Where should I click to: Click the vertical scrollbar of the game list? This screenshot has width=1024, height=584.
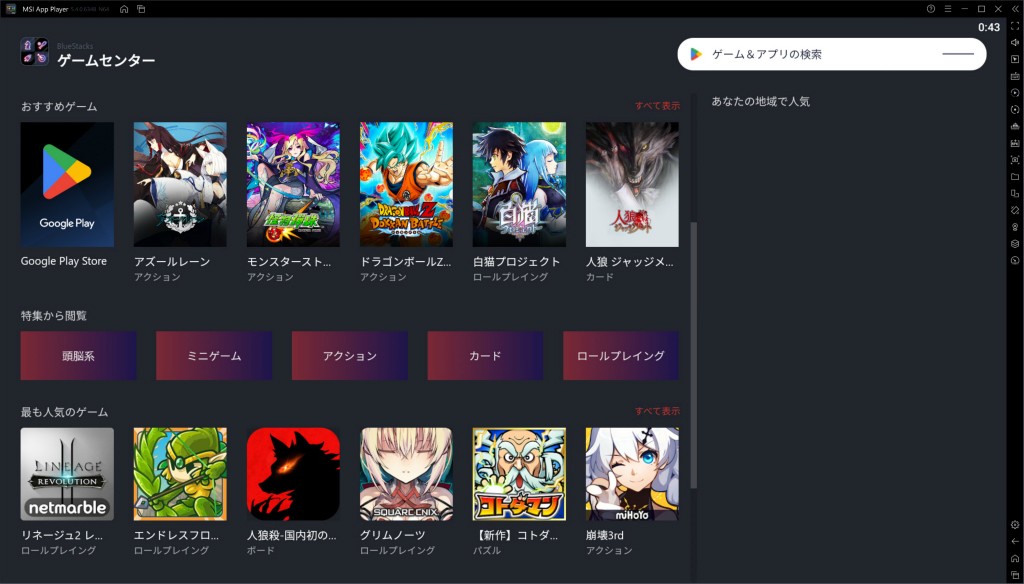[x=694, y=355]
